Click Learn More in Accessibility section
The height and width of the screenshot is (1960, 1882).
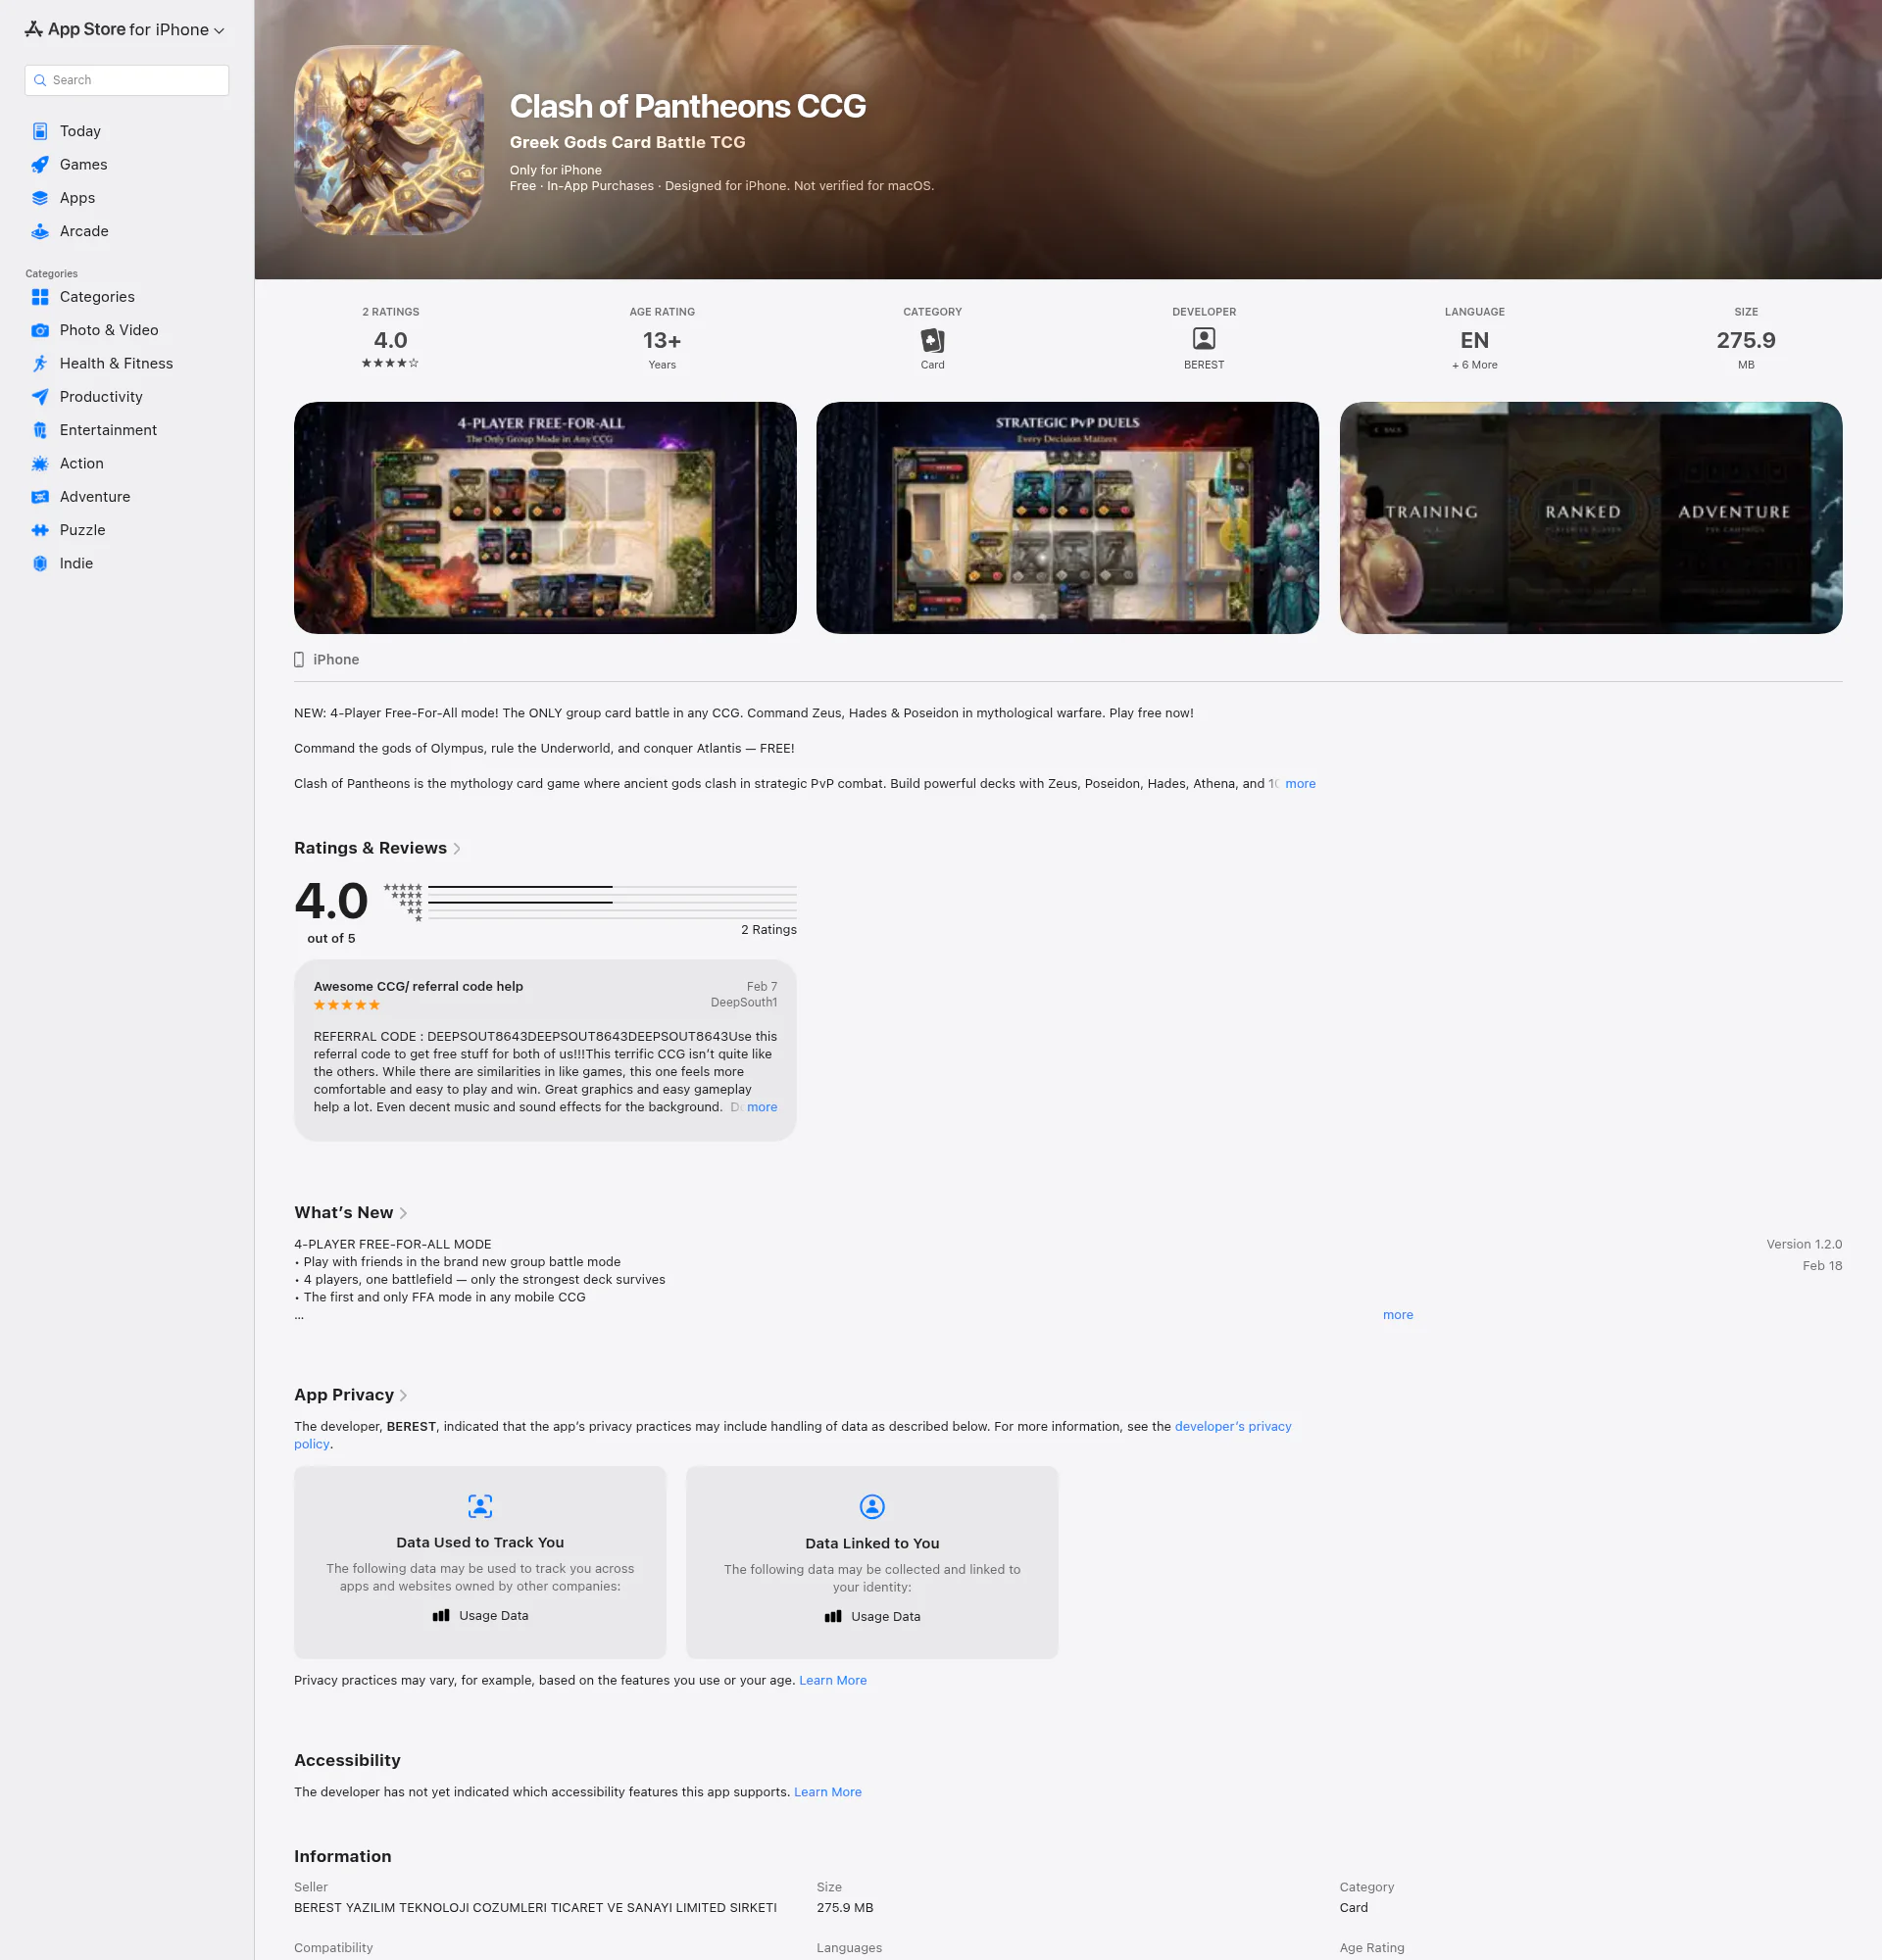[x=828, y=1792]
